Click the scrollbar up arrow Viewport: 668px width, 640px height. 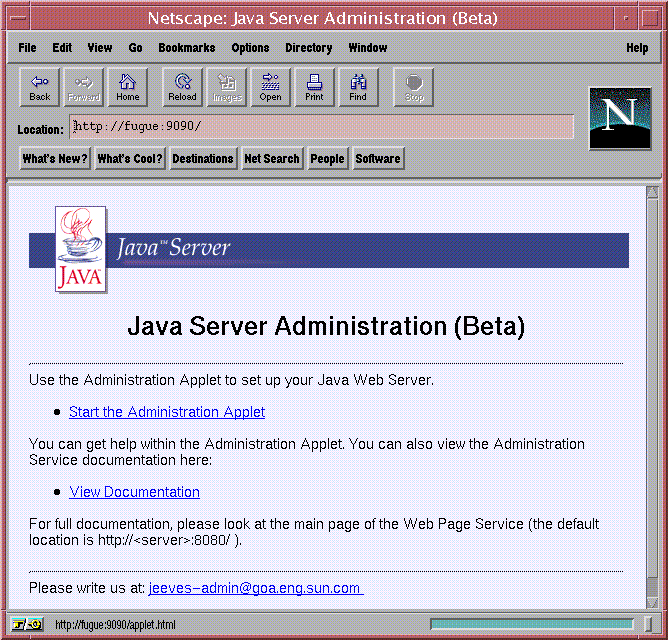(x=652, y=192)
